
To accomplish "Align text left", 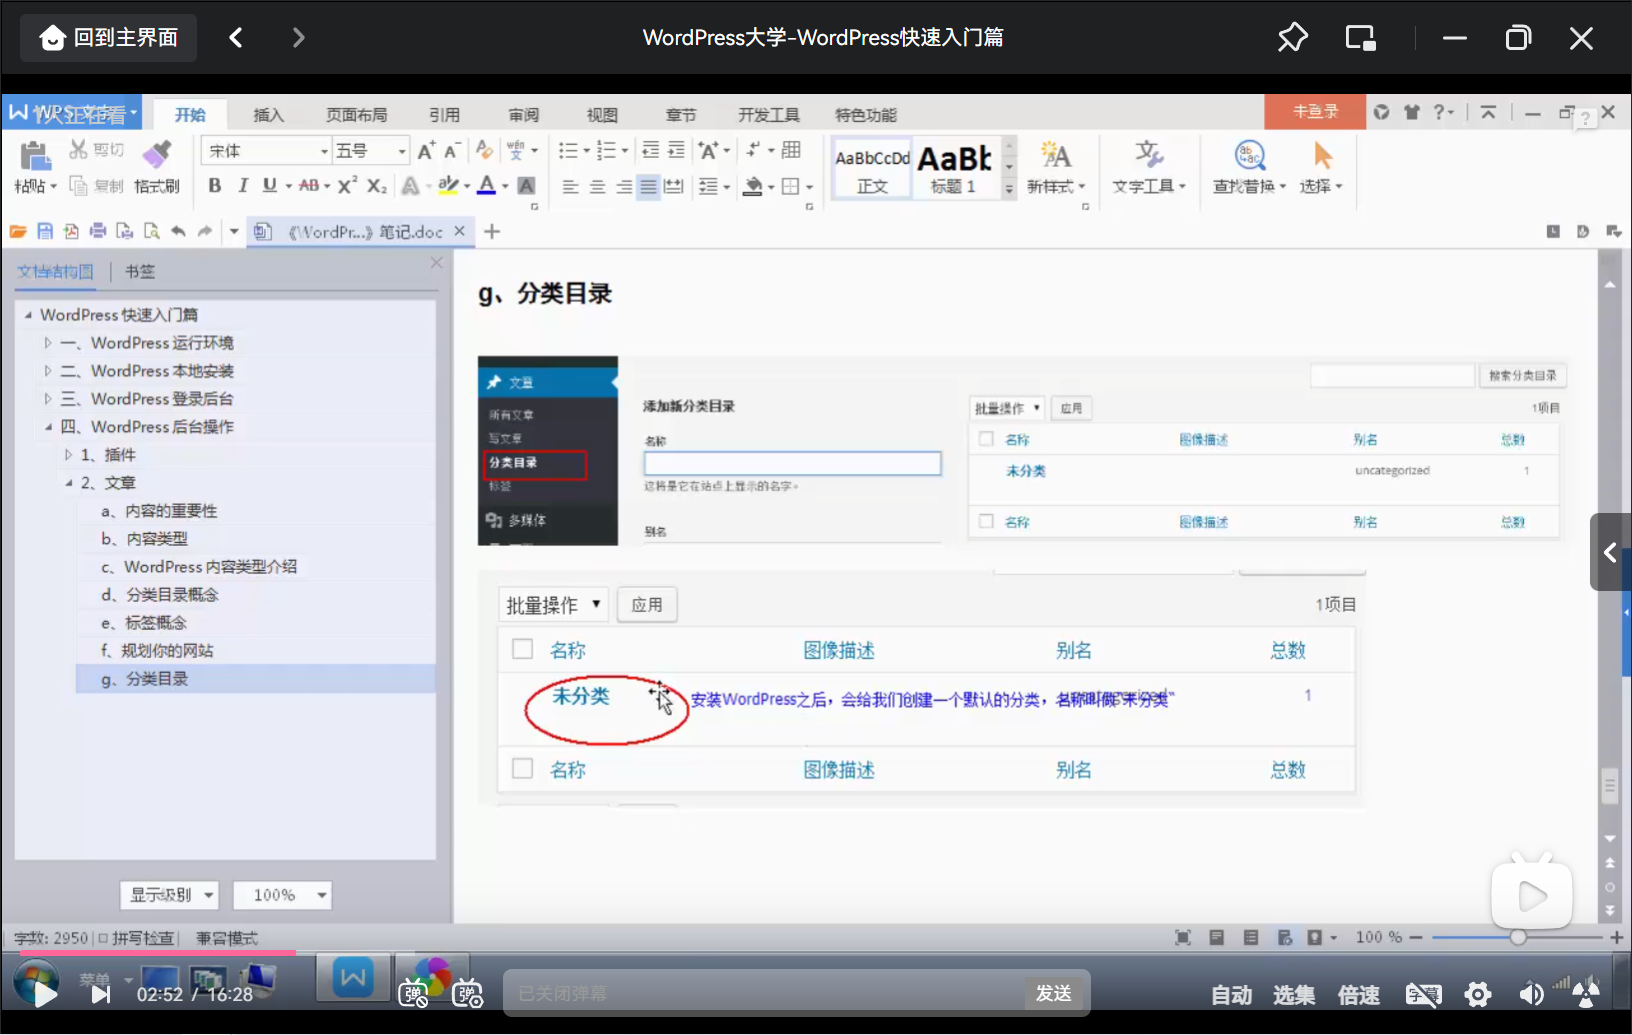I will click(x=570, y=187).
